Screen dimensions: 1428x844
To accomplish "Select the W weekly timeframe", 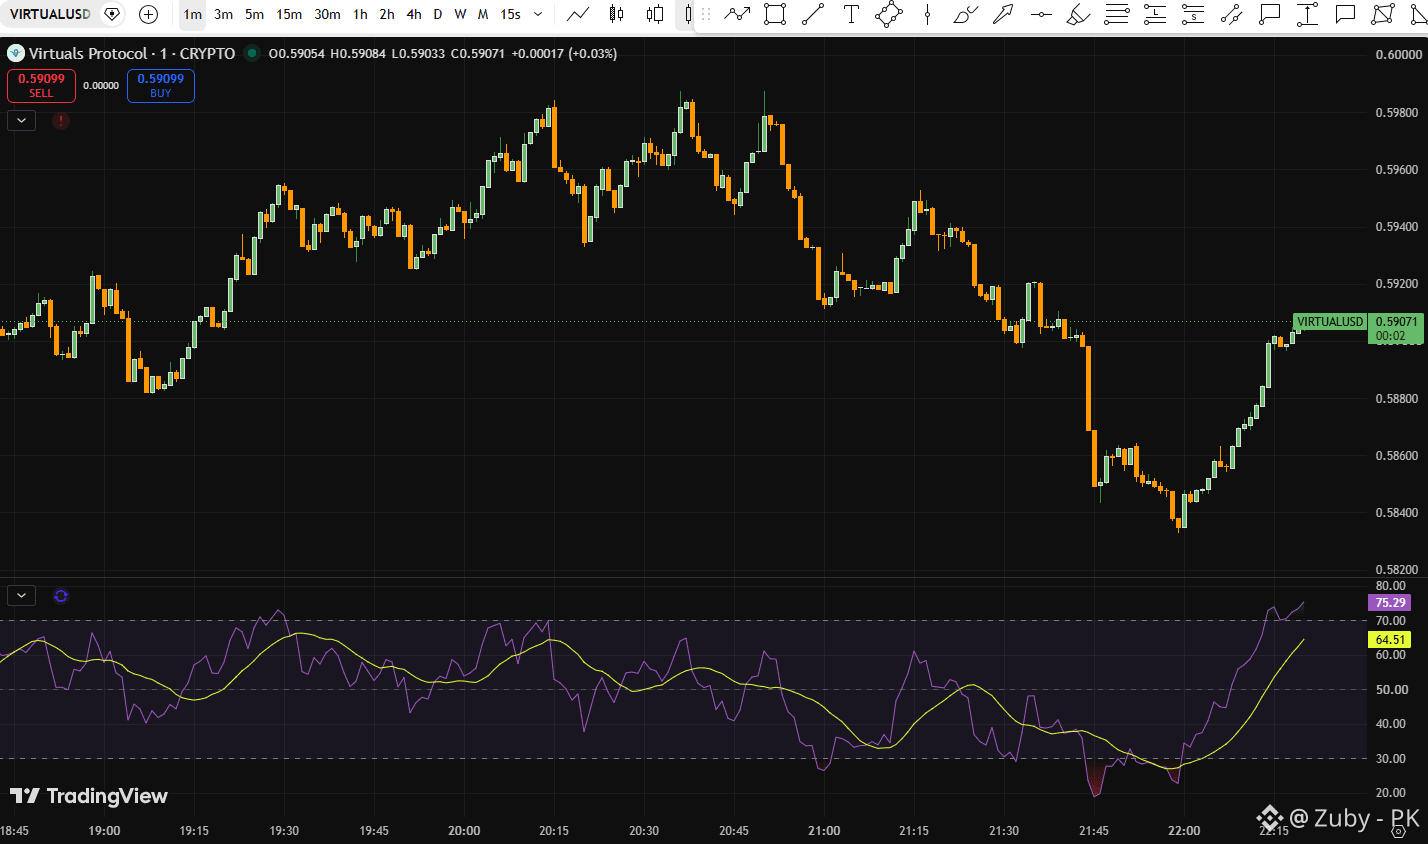I will click(460, 14).
